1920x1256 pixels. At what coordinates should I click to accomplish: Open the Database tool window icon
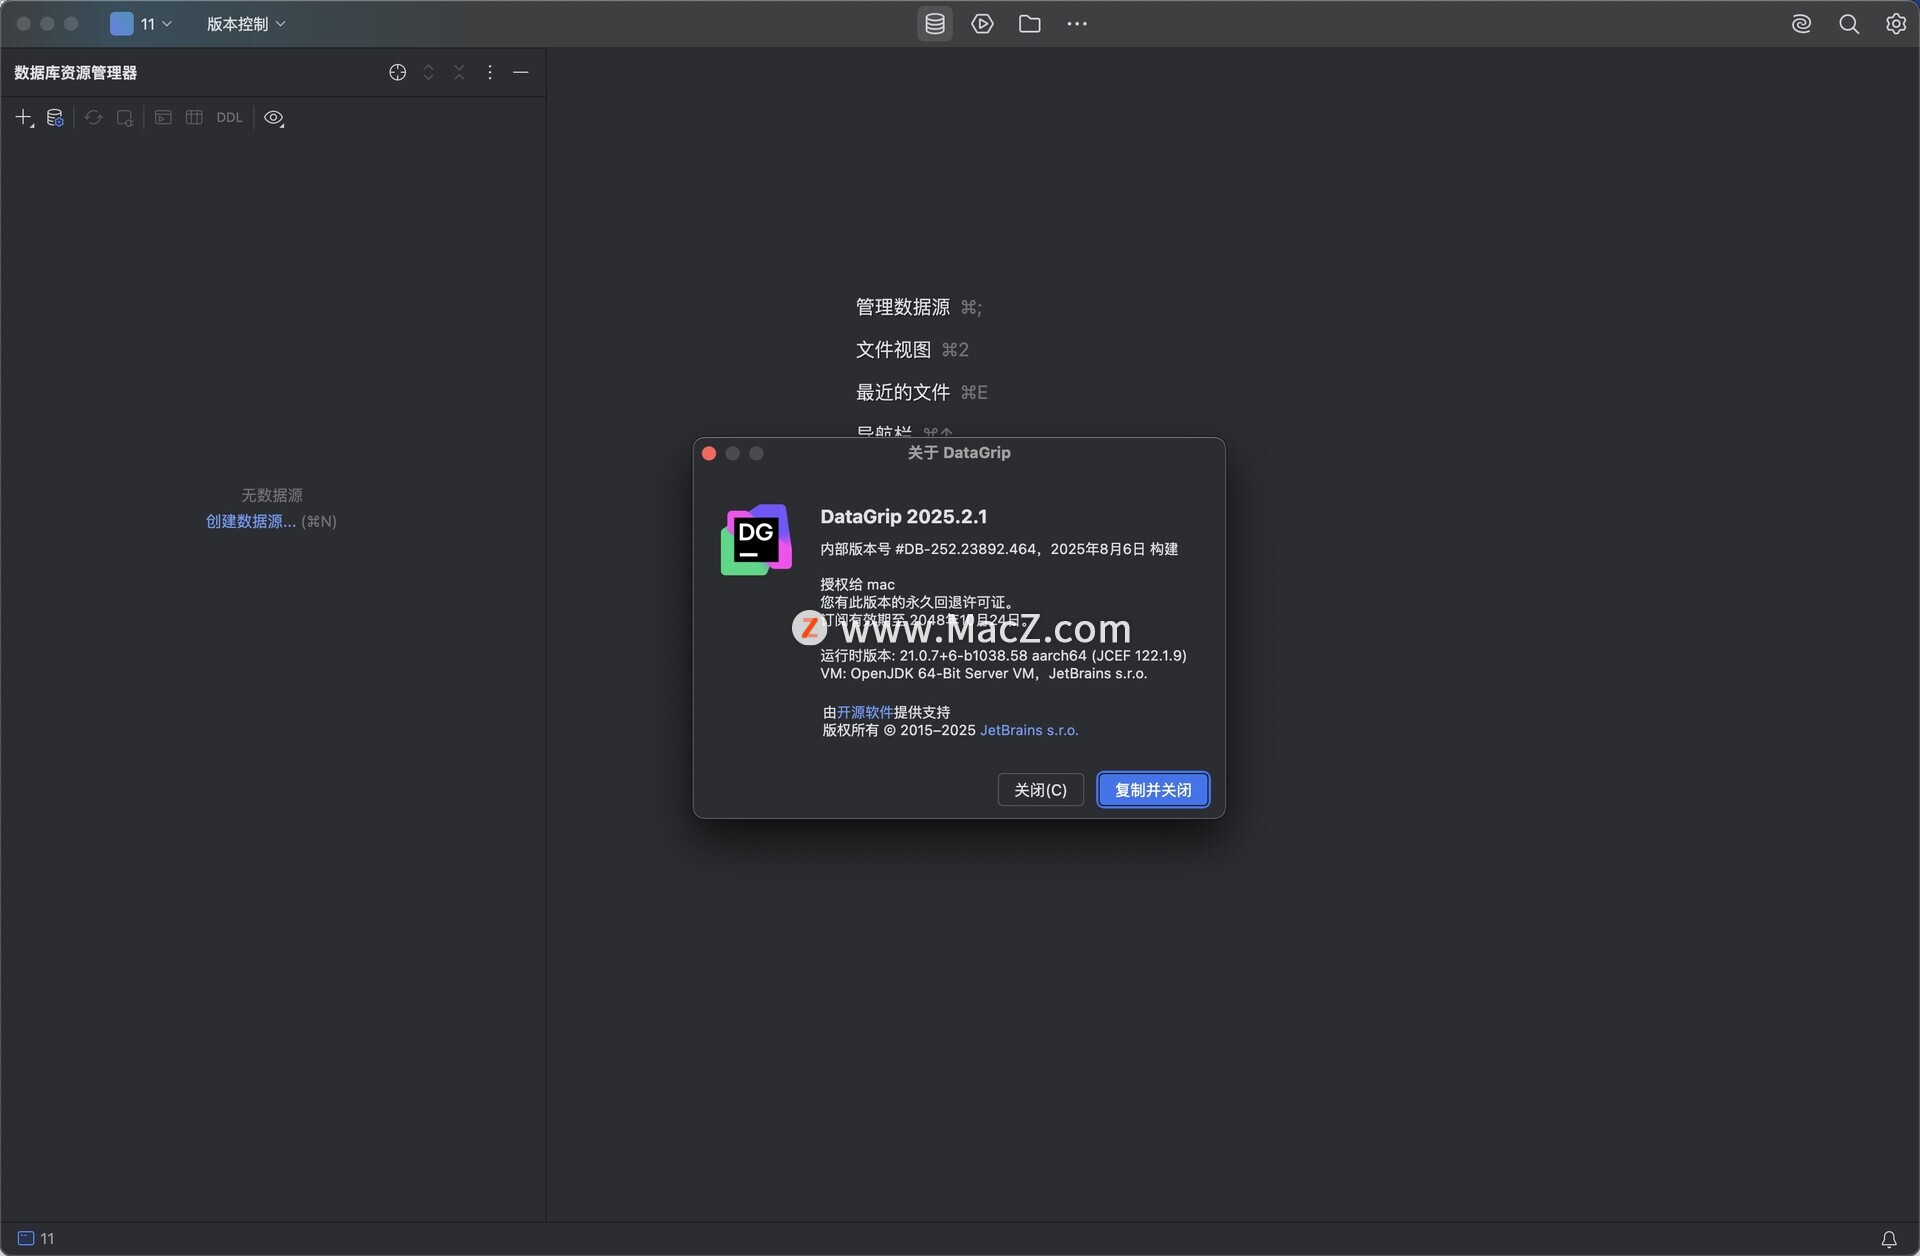935,24
